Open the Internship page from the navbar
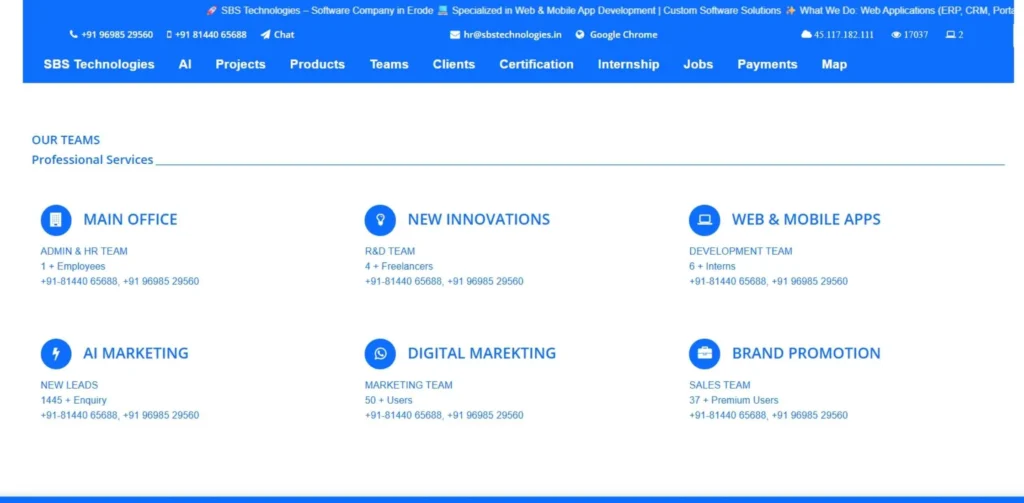 628,64
